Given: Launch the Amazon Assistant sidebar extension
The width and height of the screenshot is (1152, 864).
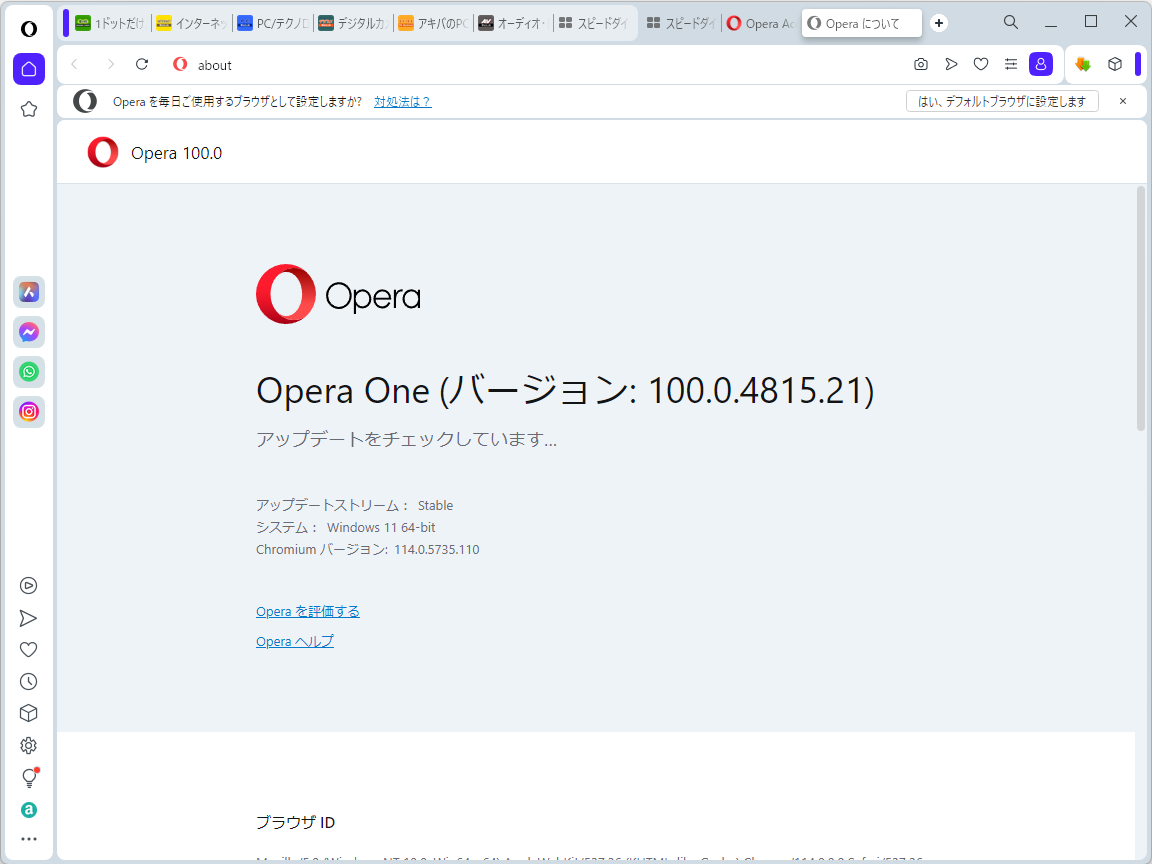Looking at the screenshot, I should point(28,809).
